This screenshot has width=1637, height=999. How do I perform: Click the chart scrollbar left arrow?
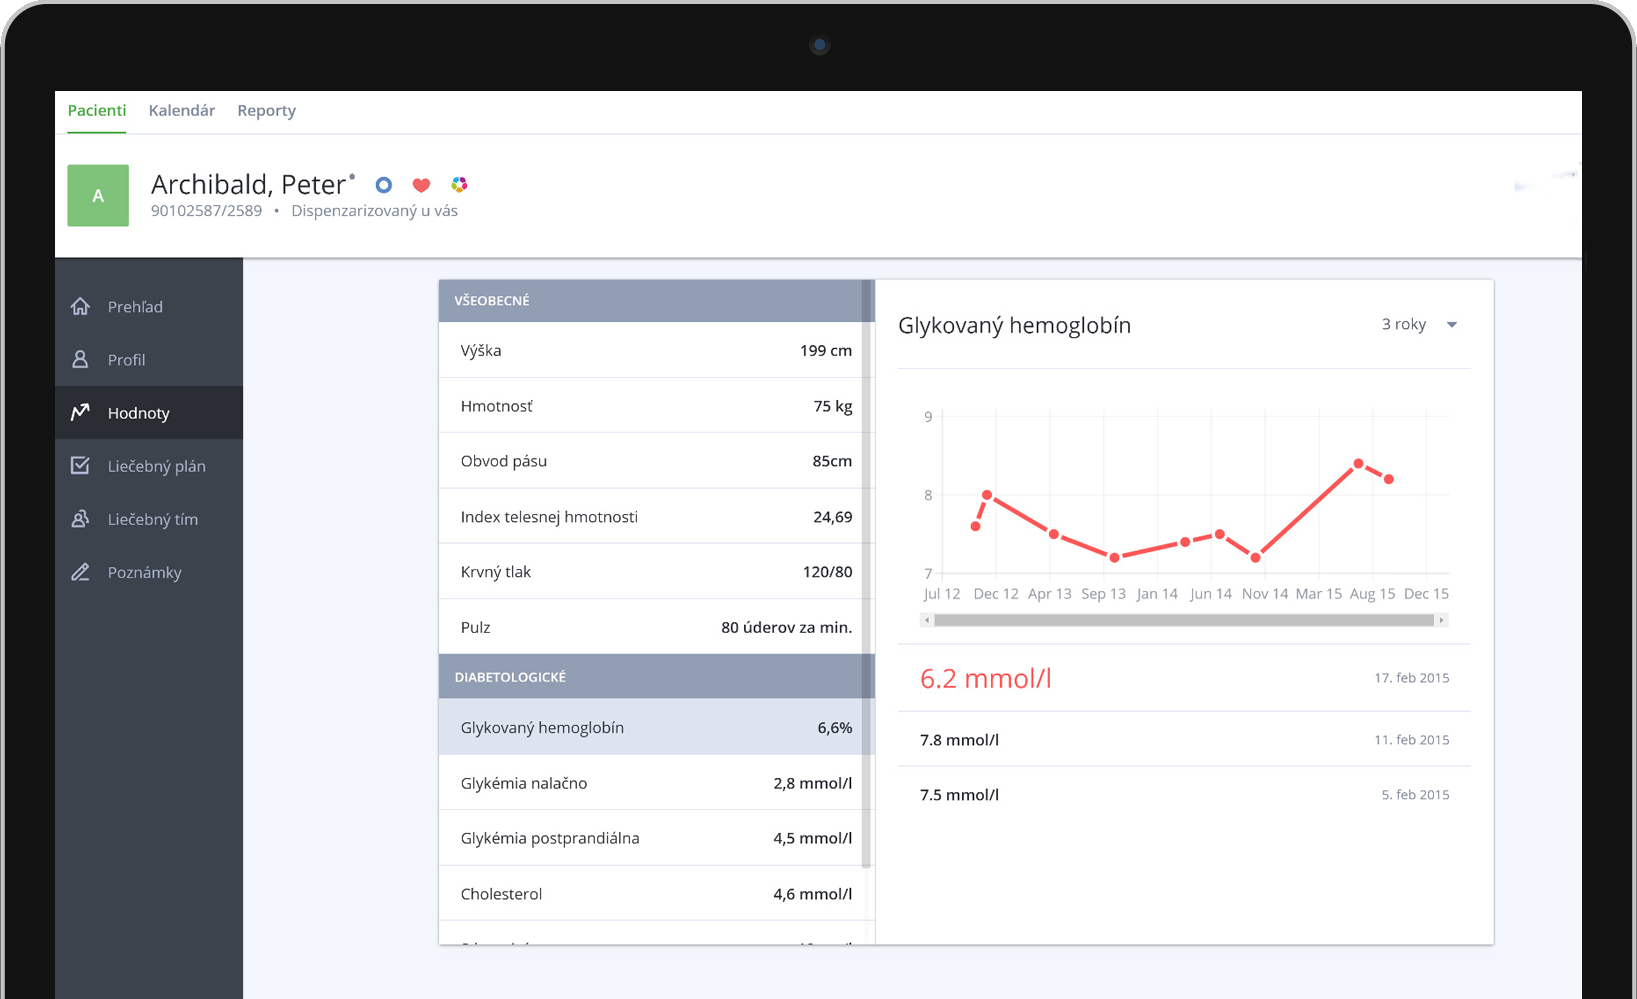click(x=927, y=621)
